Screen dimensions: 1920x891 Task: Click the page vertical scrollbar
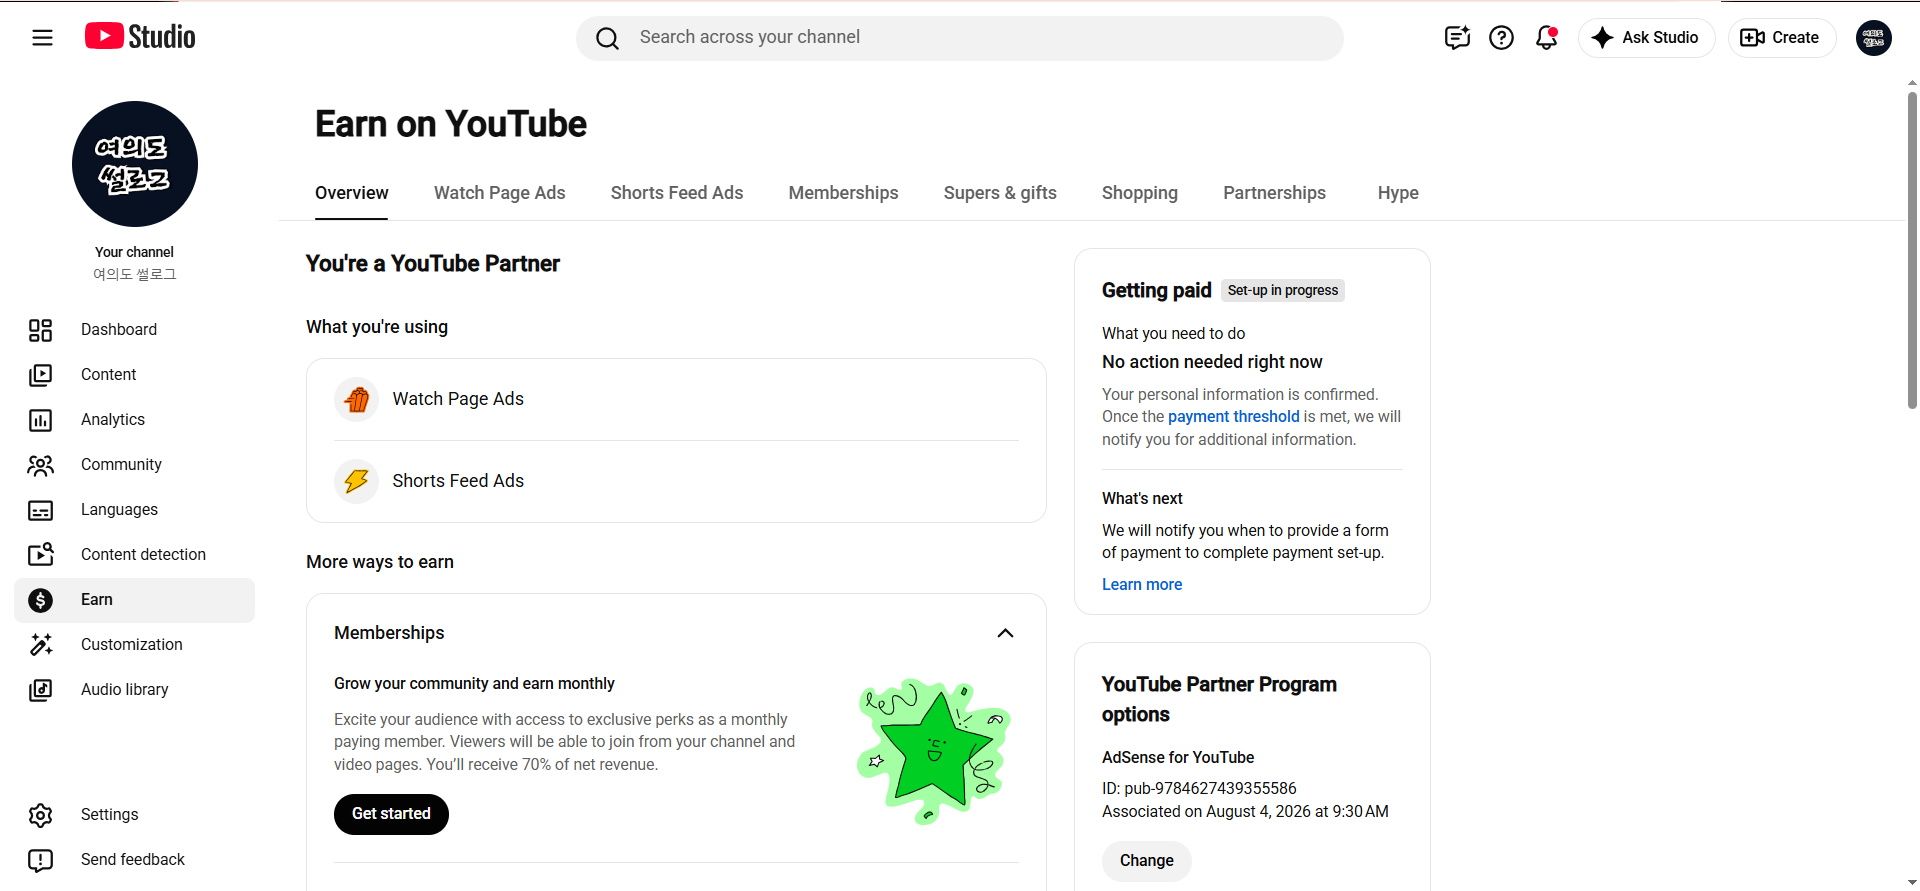pos(1912,250)
